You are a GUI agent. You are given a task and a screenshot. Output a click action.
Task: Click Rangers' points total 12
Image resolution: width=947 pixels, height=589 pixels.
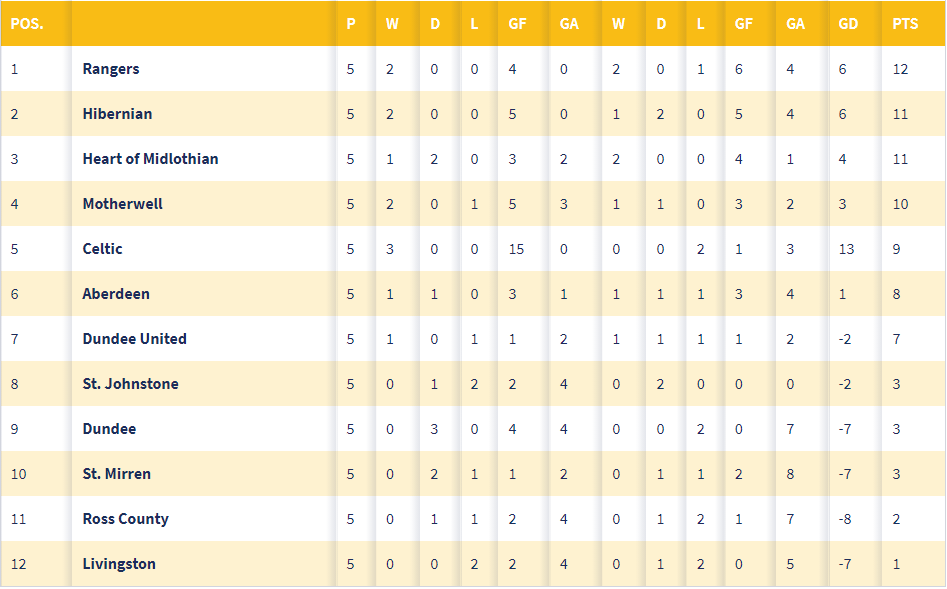[900, 69]
